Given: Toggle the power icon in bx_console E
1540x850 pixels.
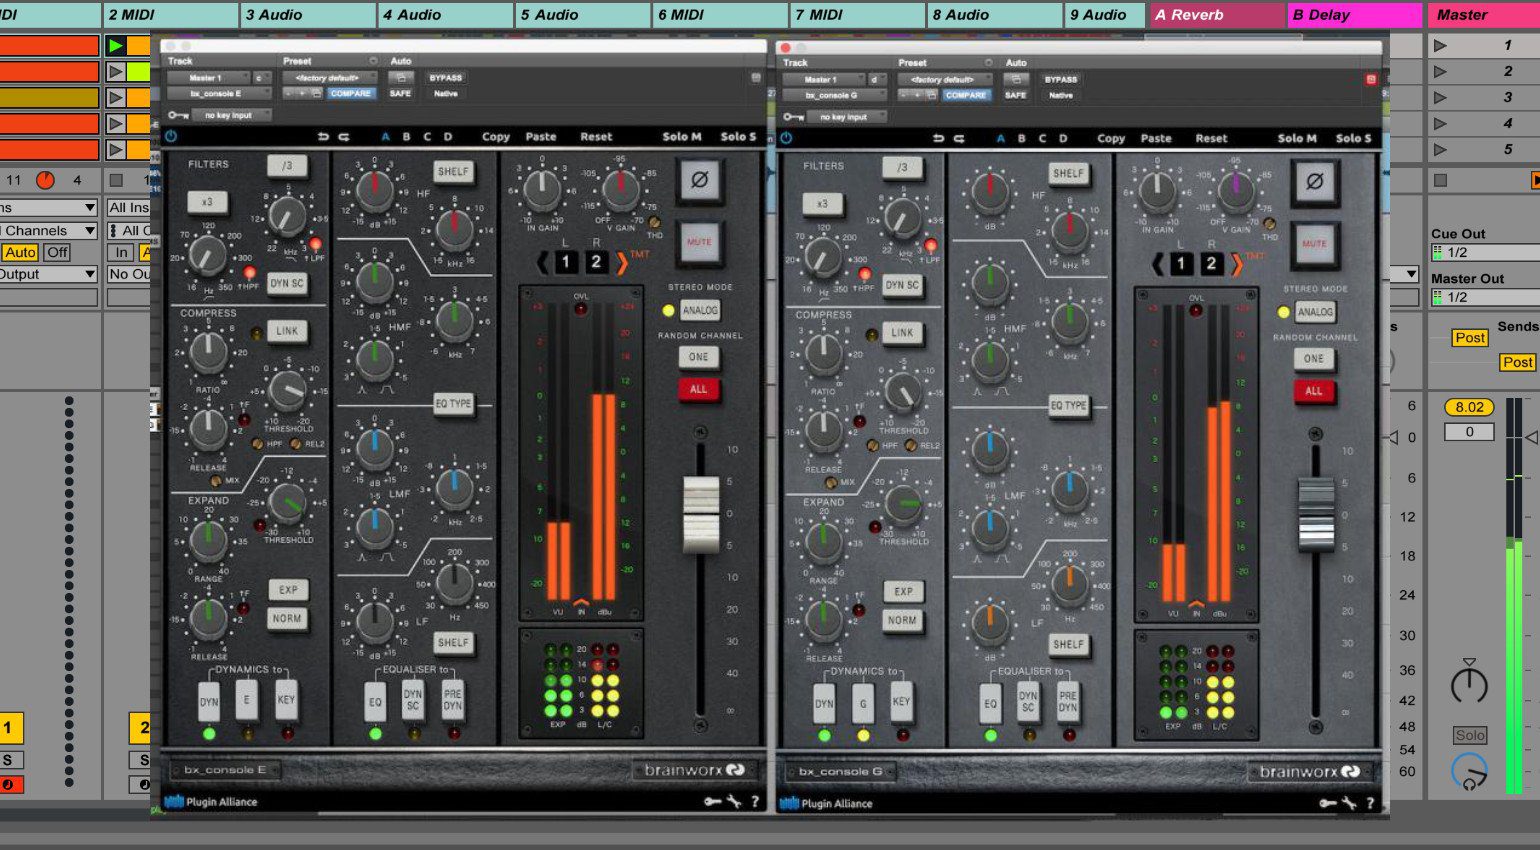Looking at the screenshot, I should point(170,136).
